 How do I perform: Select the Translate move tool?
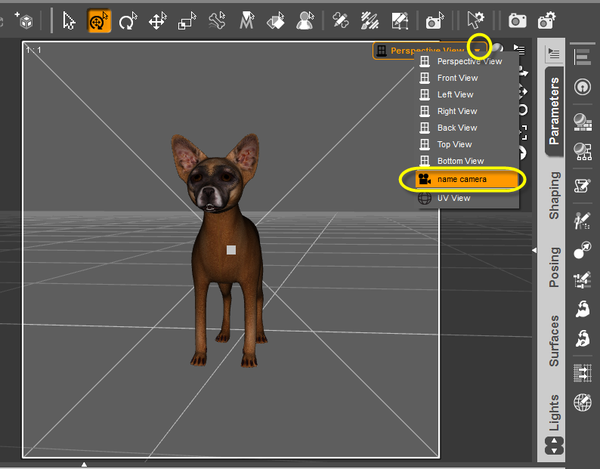point(158,21)
